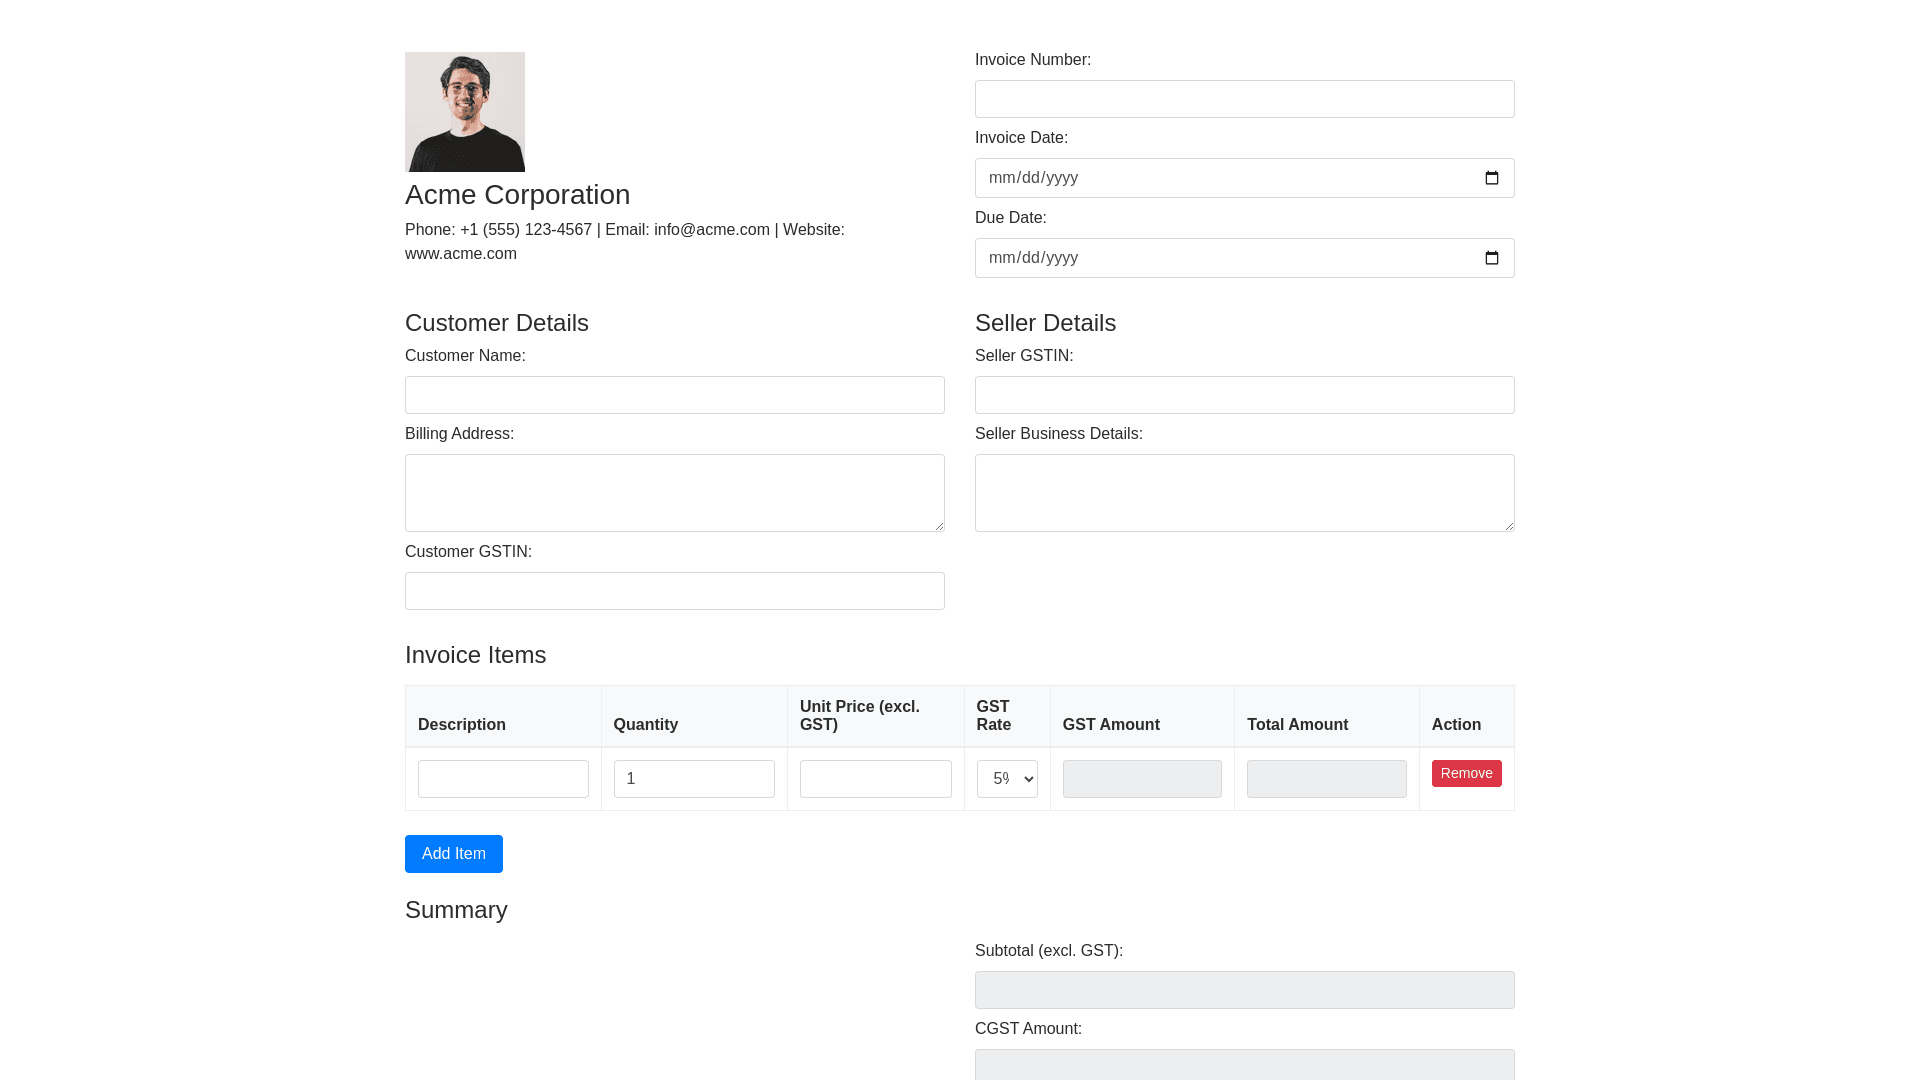Screen dimensions: 1920x1080
Task: Click the Unit Price input box
Action: coord(875,779)
